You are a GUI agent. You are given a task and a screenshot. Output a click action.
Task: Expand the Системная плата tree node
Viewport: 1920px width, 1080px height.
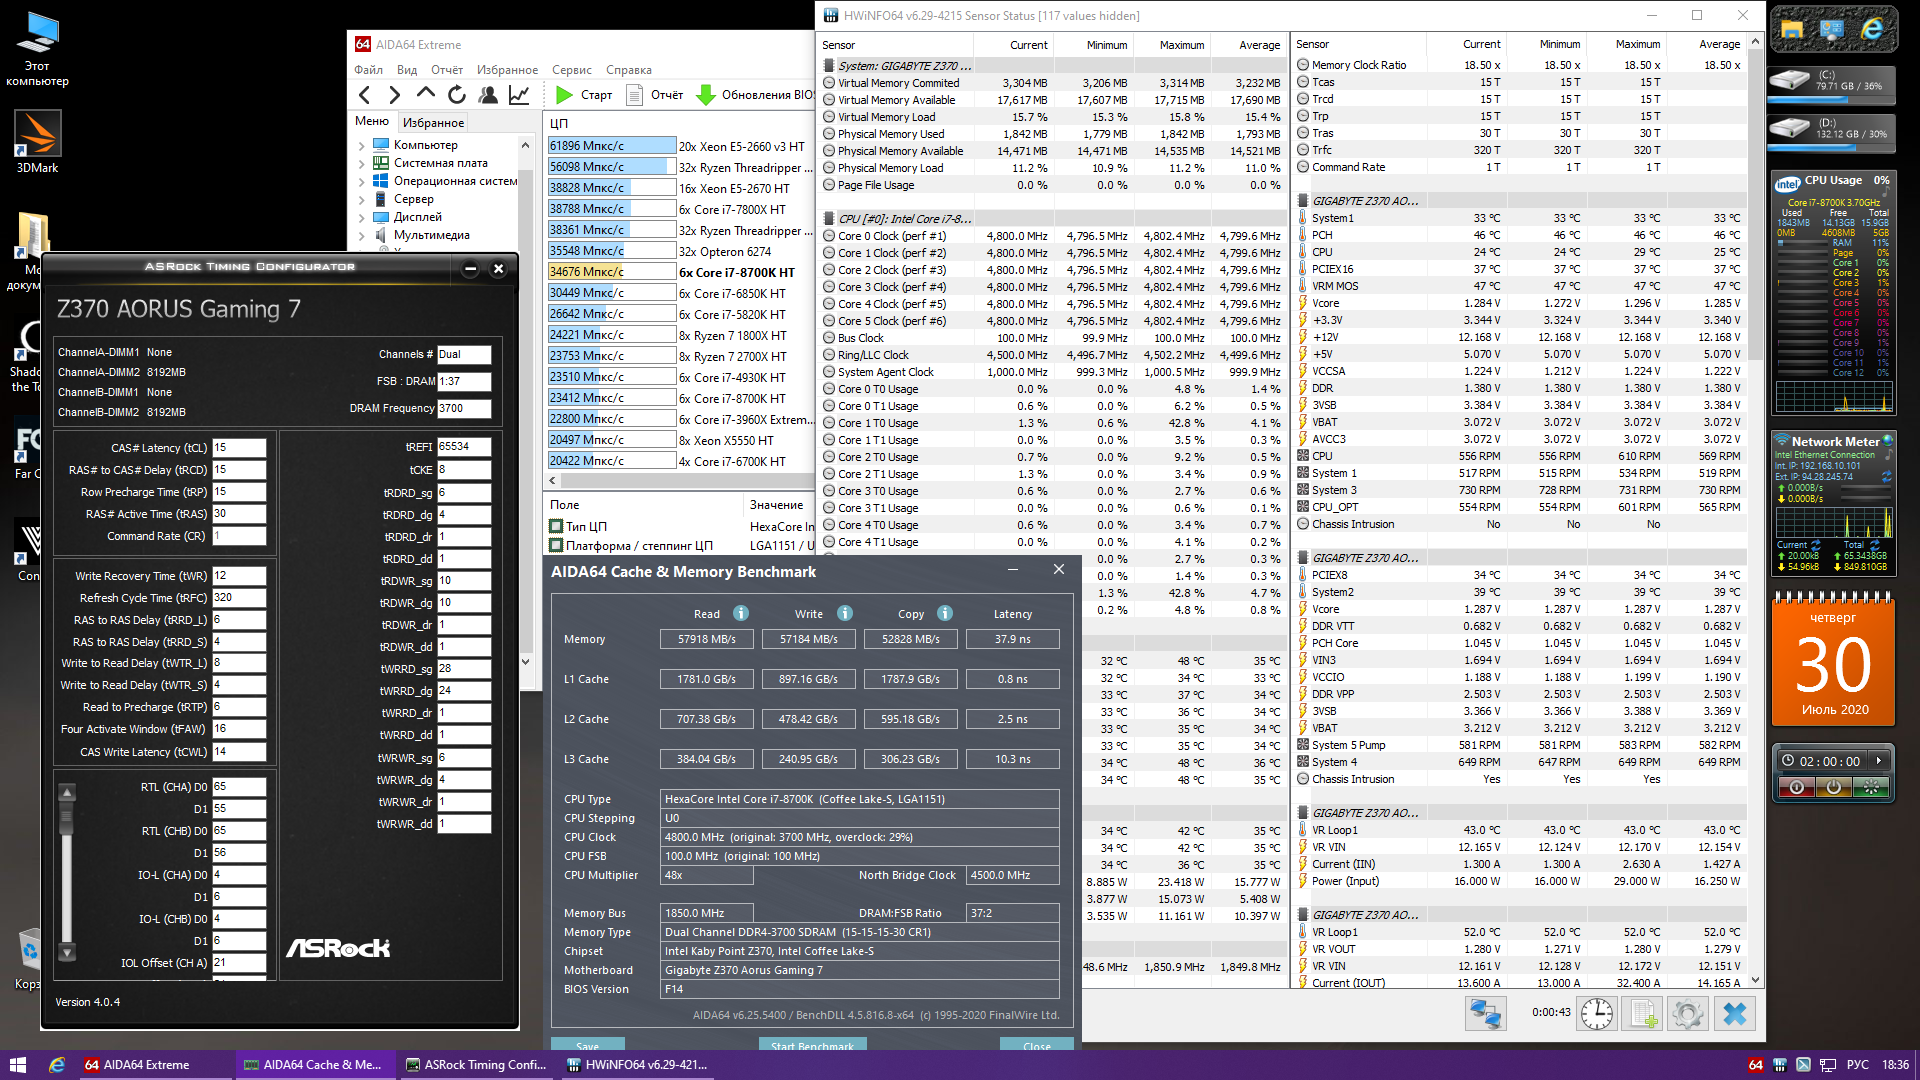361,164
